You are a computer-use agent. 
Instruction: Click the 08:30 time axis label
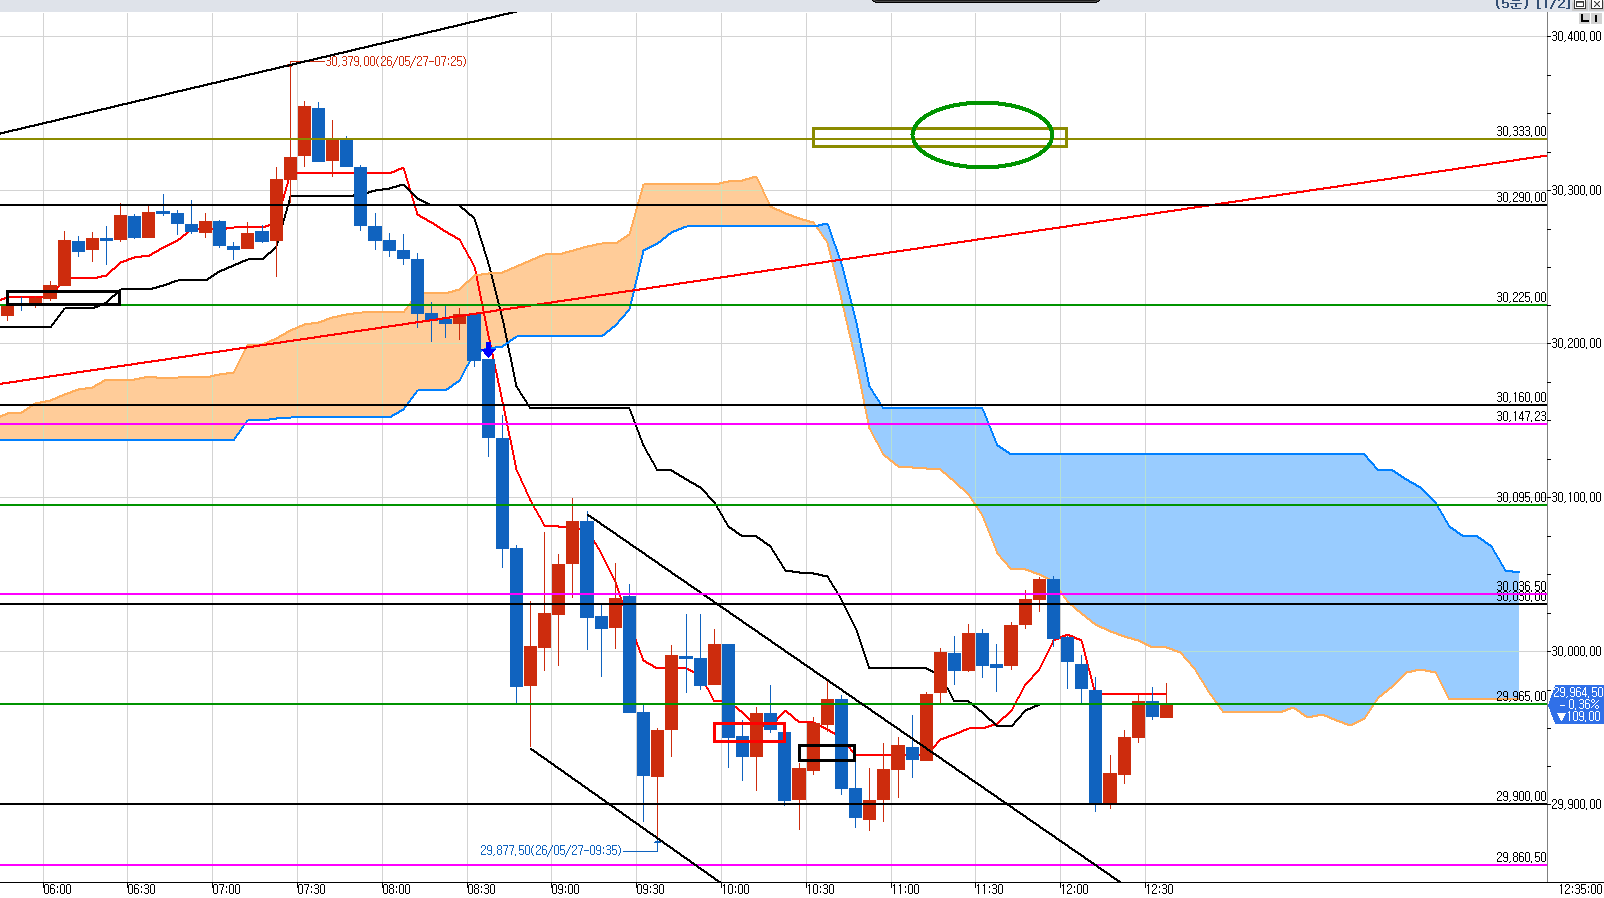pyautogui.click(x=481, y=889)
